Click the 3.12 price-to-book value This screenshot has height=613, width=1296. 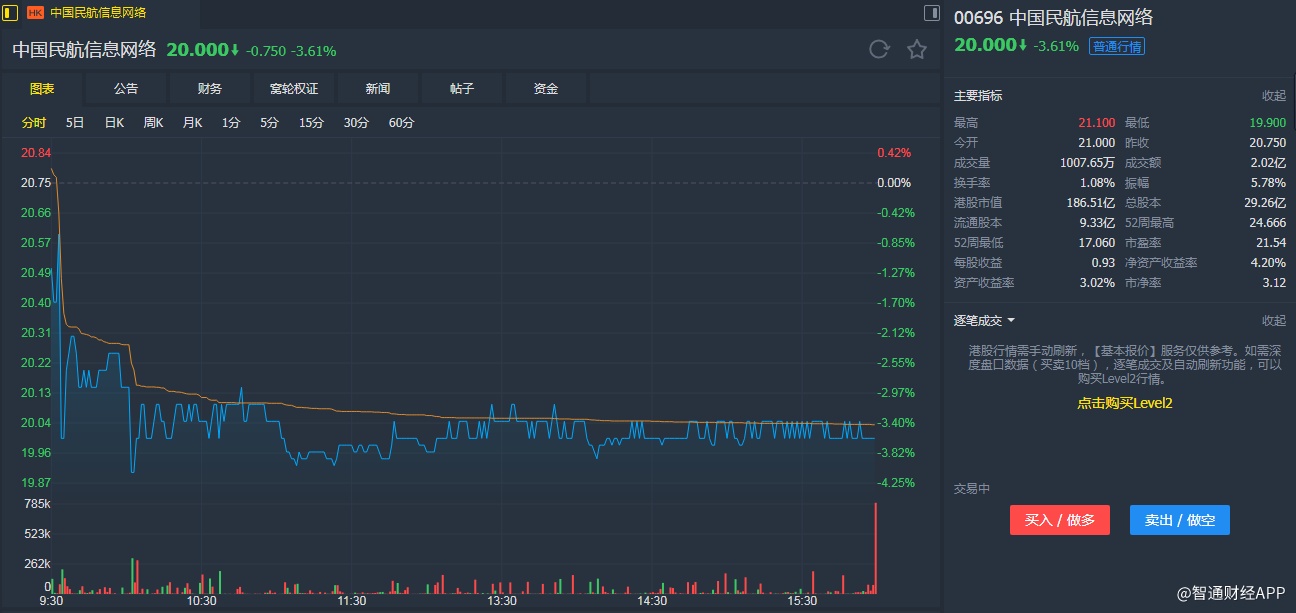(1274, 283)
